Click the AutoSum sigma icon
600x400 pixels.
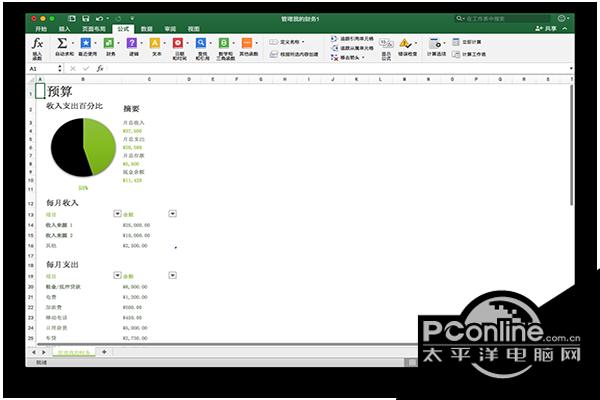click(x=62, y=43)
